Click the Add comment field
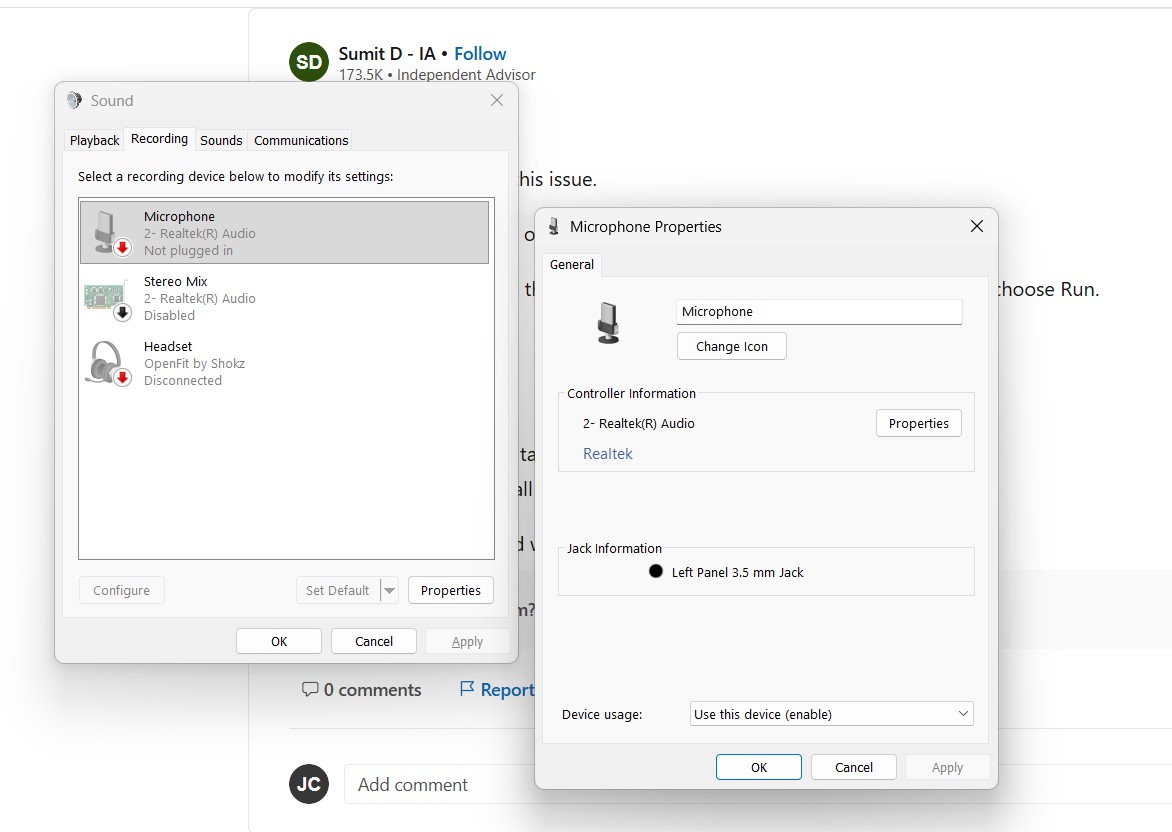Screen dimensions: 1172x832 441,784
